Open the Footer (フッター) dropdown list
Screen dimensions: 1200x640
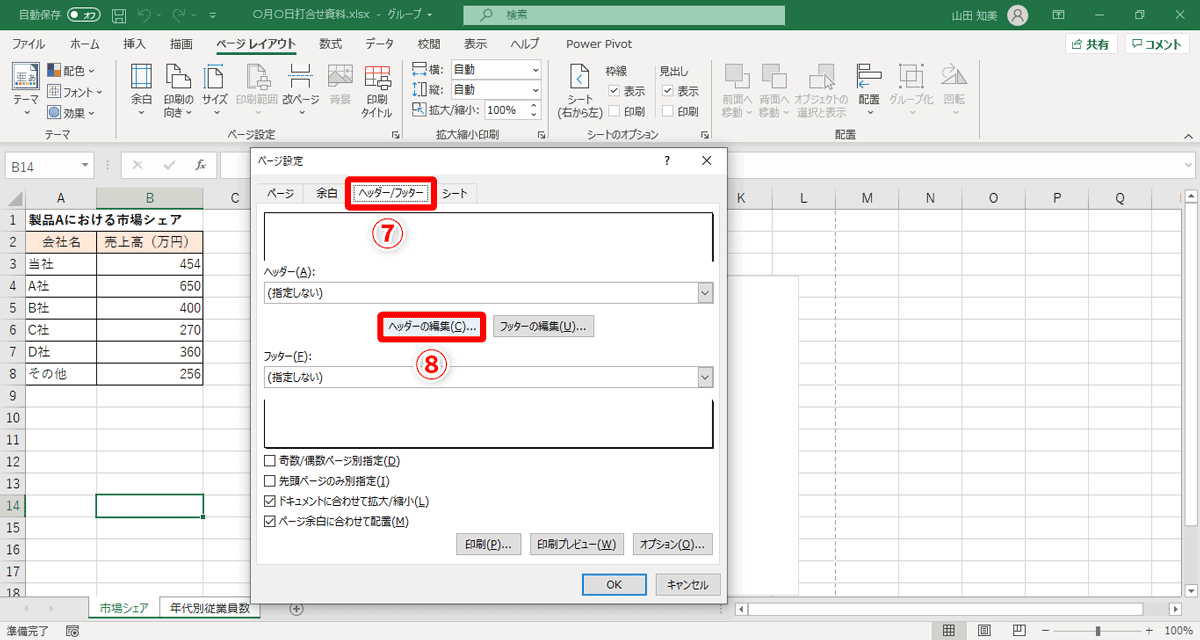pyautogui.click(x=705, y=377)
